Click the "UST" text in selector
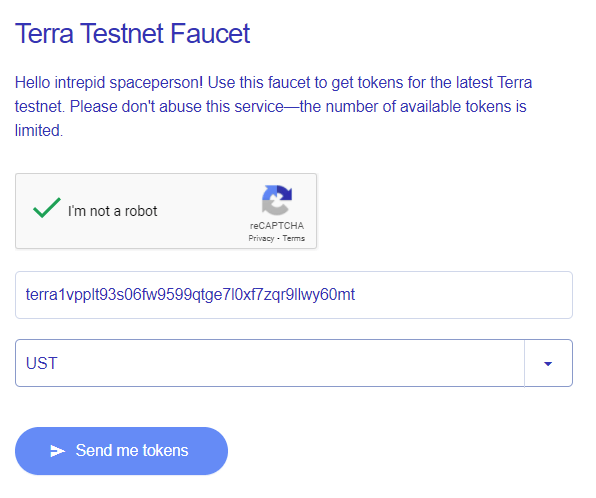Viewport: 596px width, 498px height. (41, 363)
